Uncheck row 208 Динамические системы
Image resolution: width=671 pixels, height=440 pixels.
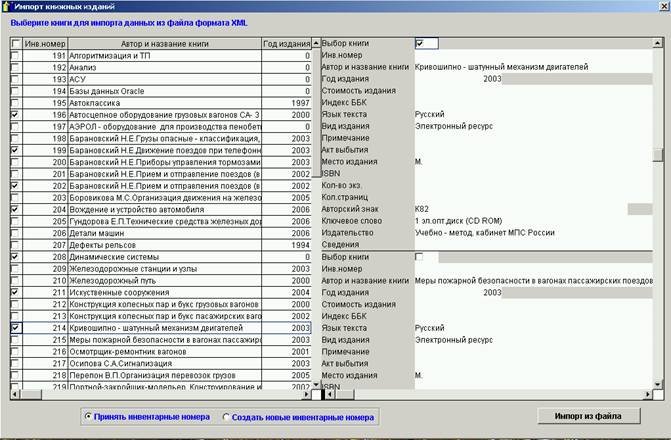[x=15, y=257]
